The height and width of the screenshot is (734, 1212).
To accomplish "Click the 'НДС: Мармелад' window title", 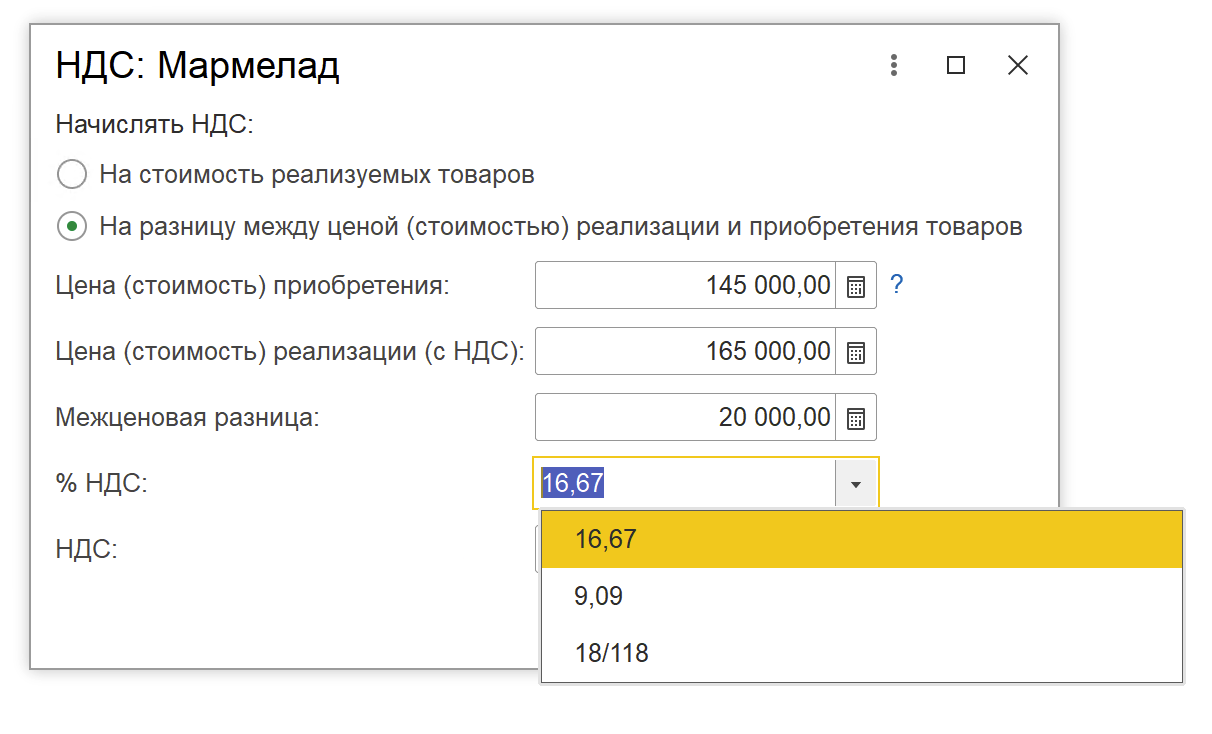I will click(x=198, y=67).
